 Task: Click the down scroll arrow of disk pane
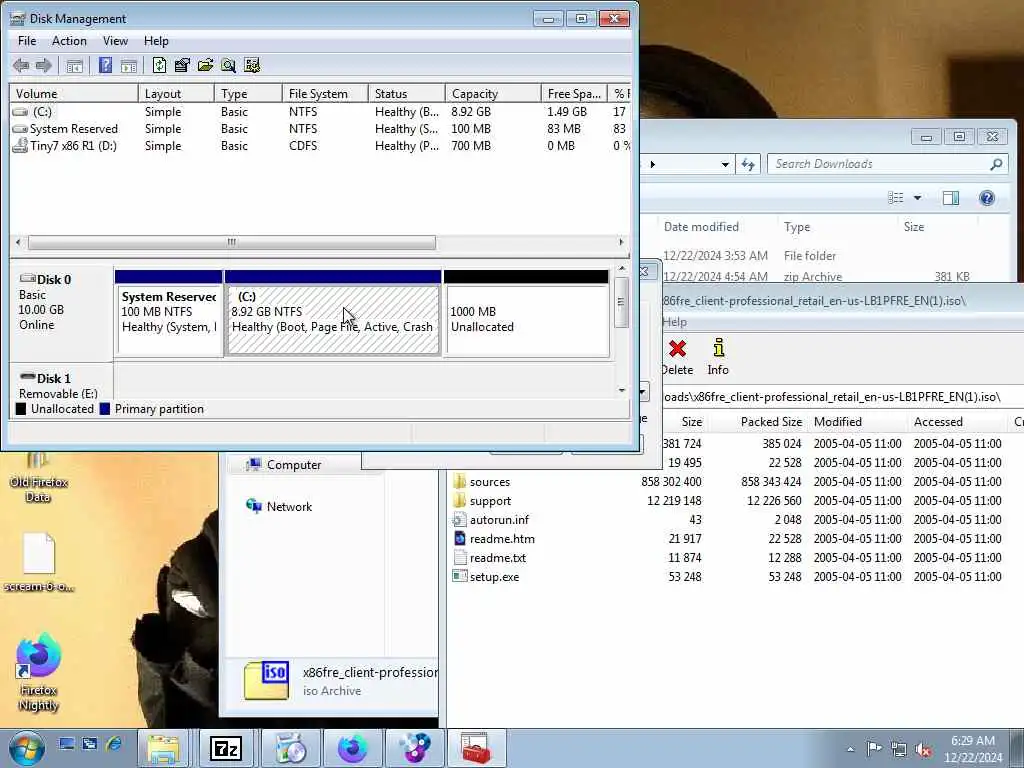click(622, 391)
